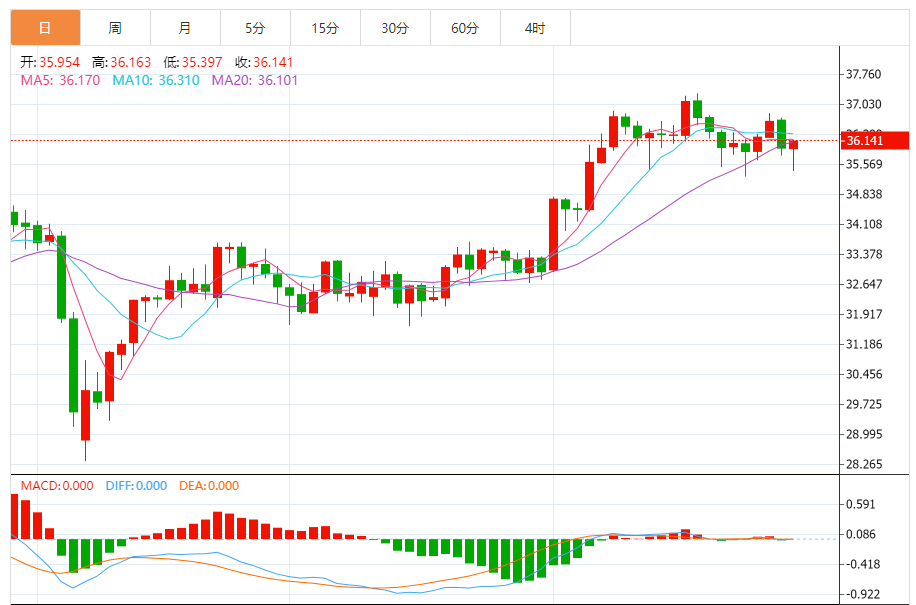This screenshot has height=605, width=916.
Task: Open the 15分 timeframe tab
Action: click(x=325, y=27)
